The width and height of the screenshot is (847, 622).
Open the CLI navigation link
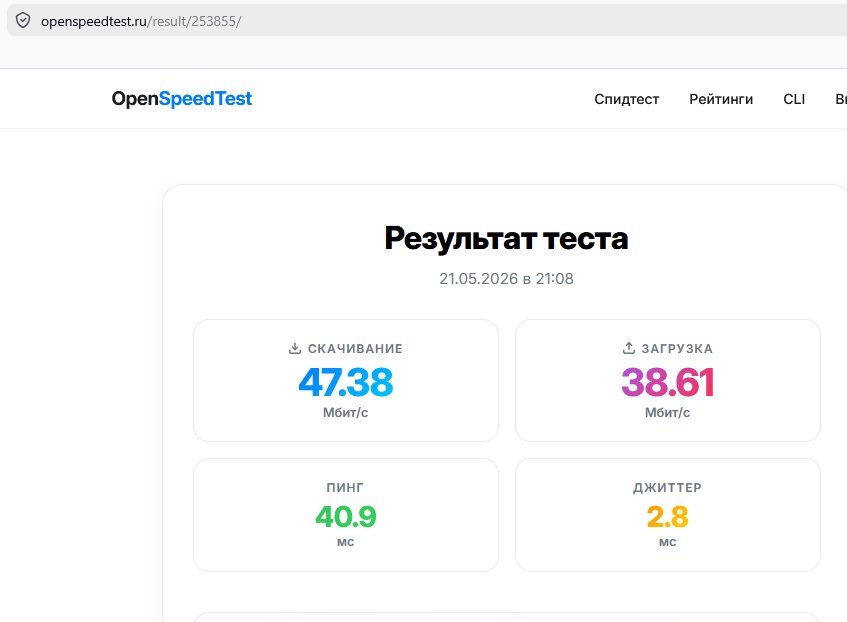(794, 99)
